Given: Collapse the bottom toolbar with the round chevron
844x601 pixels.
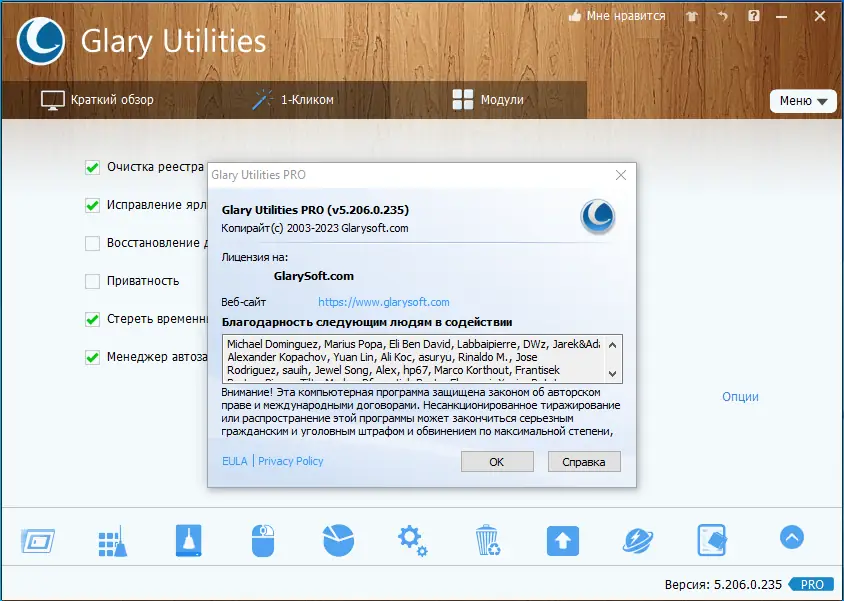Looking at the screenshot, I should point(792,537).
